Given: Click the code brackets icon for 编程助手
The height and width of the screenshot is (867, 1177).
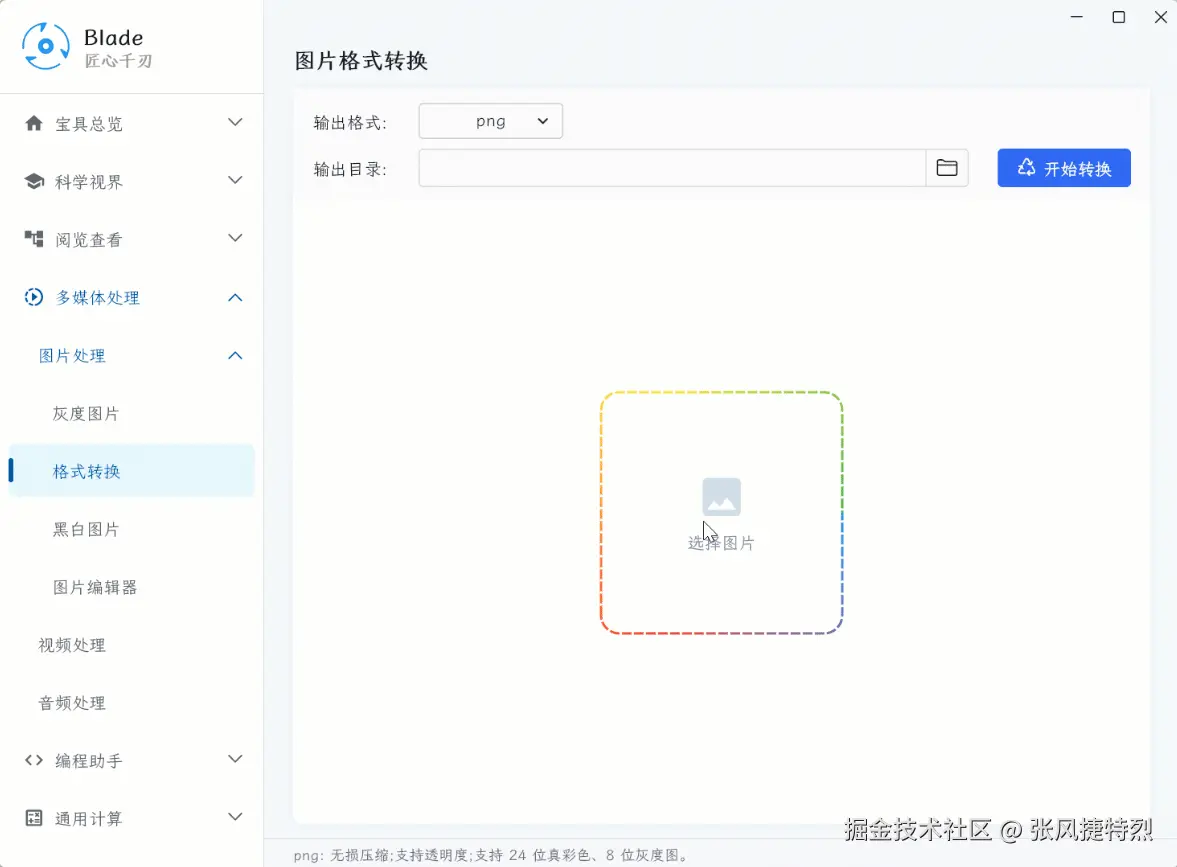Looking at the screenshot, I should click(x=34, y=760).
